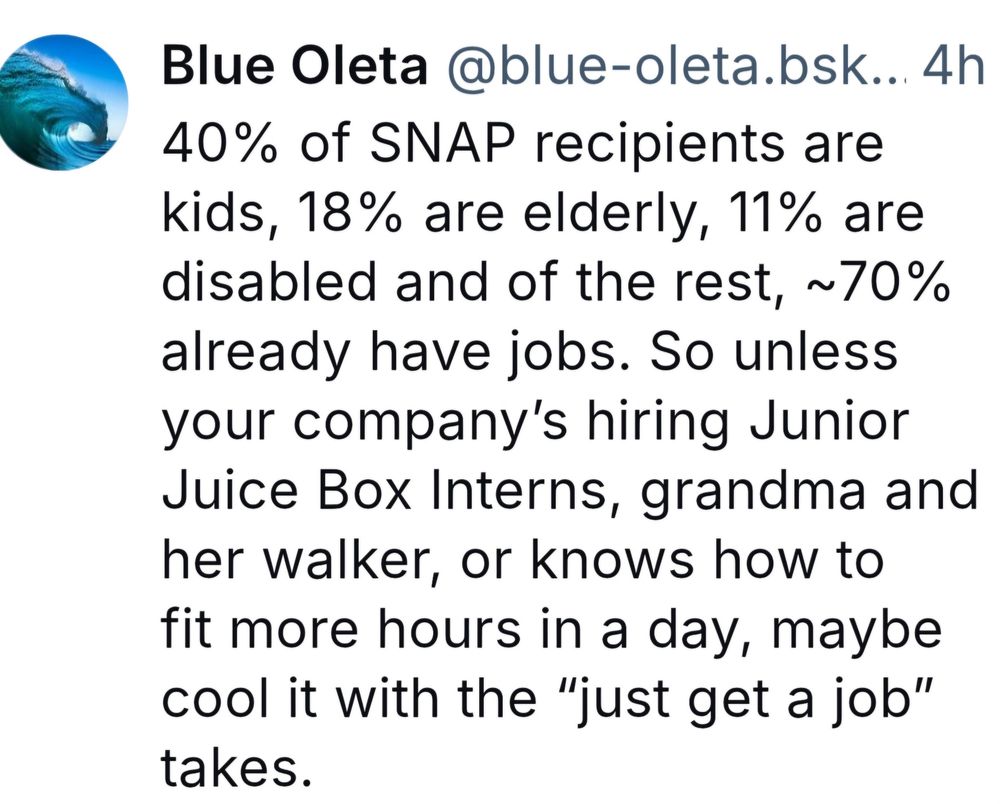Click "her walker" in the post text
This screenshot has width=1000, height=804.
299,561
